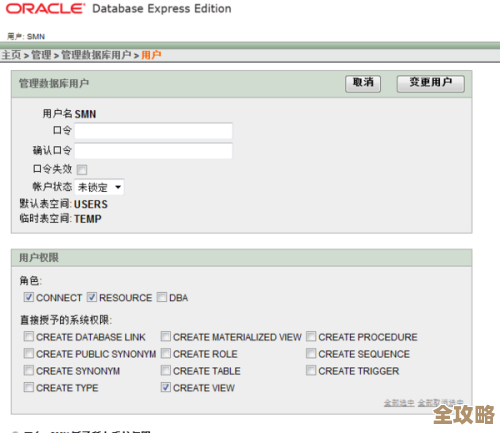Check CREATE DATABASE LINK privilege

coord(29,336)
